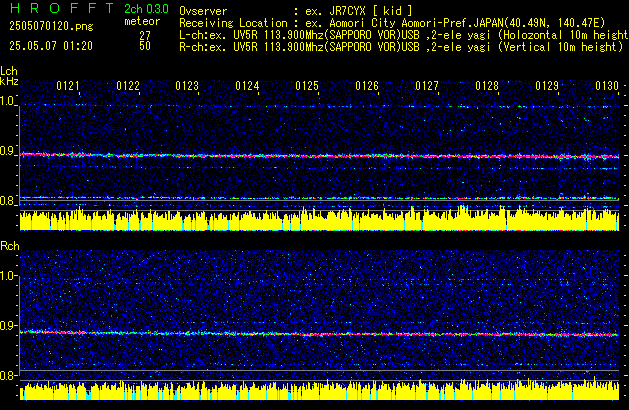This screenshot has height=410, width=629.
Task: Click the Rch yellow power histogram
Action: tap(319, 390)
